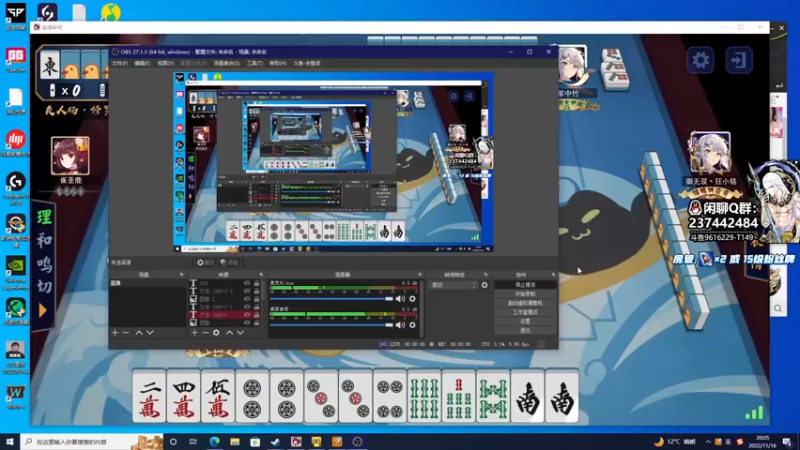Image resolution: width=800 pixels, height=450 pixels.
Task: Open OBS 文件(F) menu
Action: (120, 63)
